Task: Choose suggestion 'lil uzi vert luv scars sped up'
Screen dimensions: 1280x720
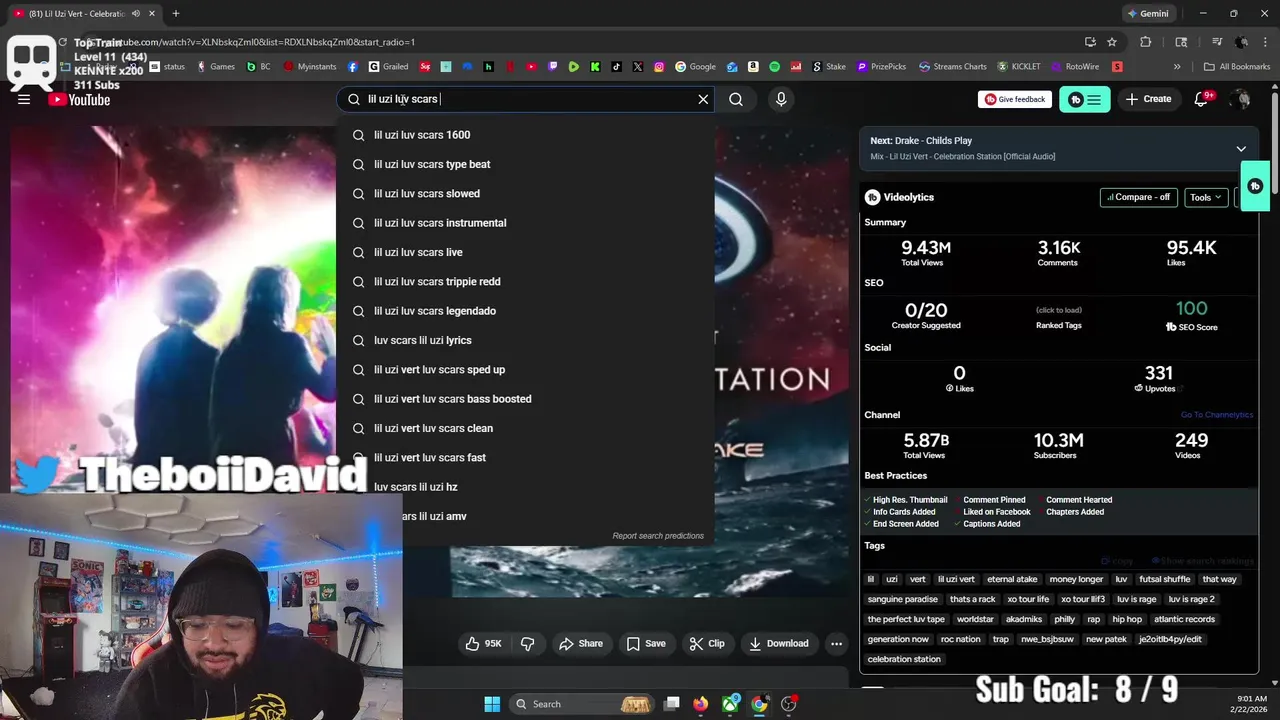Action: coord(526,370)
